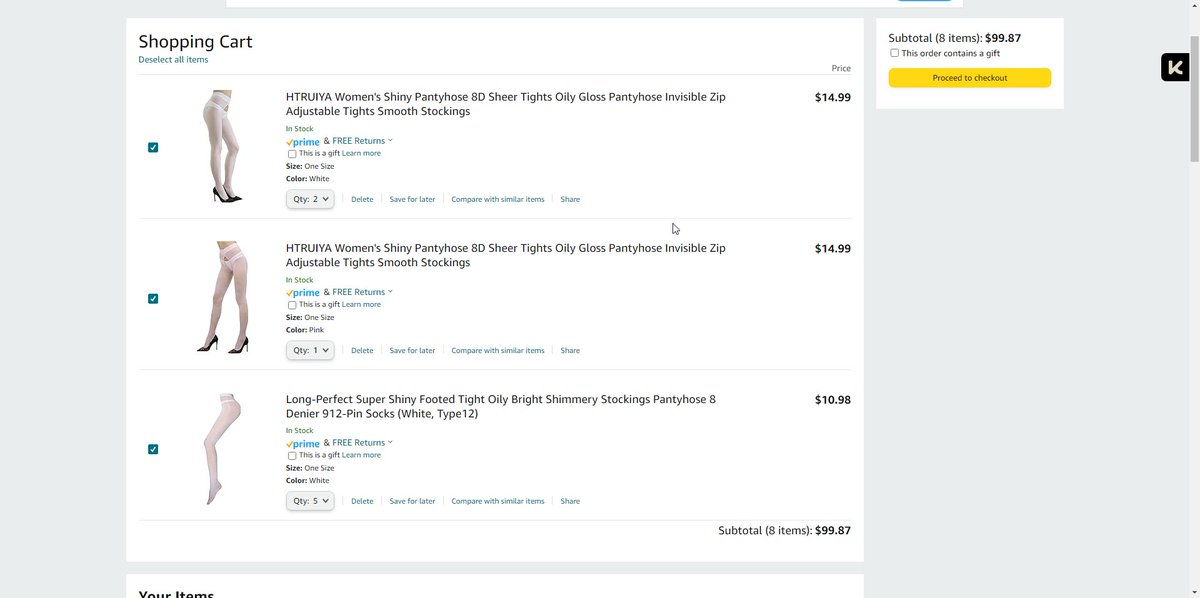The image size is (1200, 598).
Task: Share the Pink HTRUIYA pantyhose item
Action: [x=570, y=350]
